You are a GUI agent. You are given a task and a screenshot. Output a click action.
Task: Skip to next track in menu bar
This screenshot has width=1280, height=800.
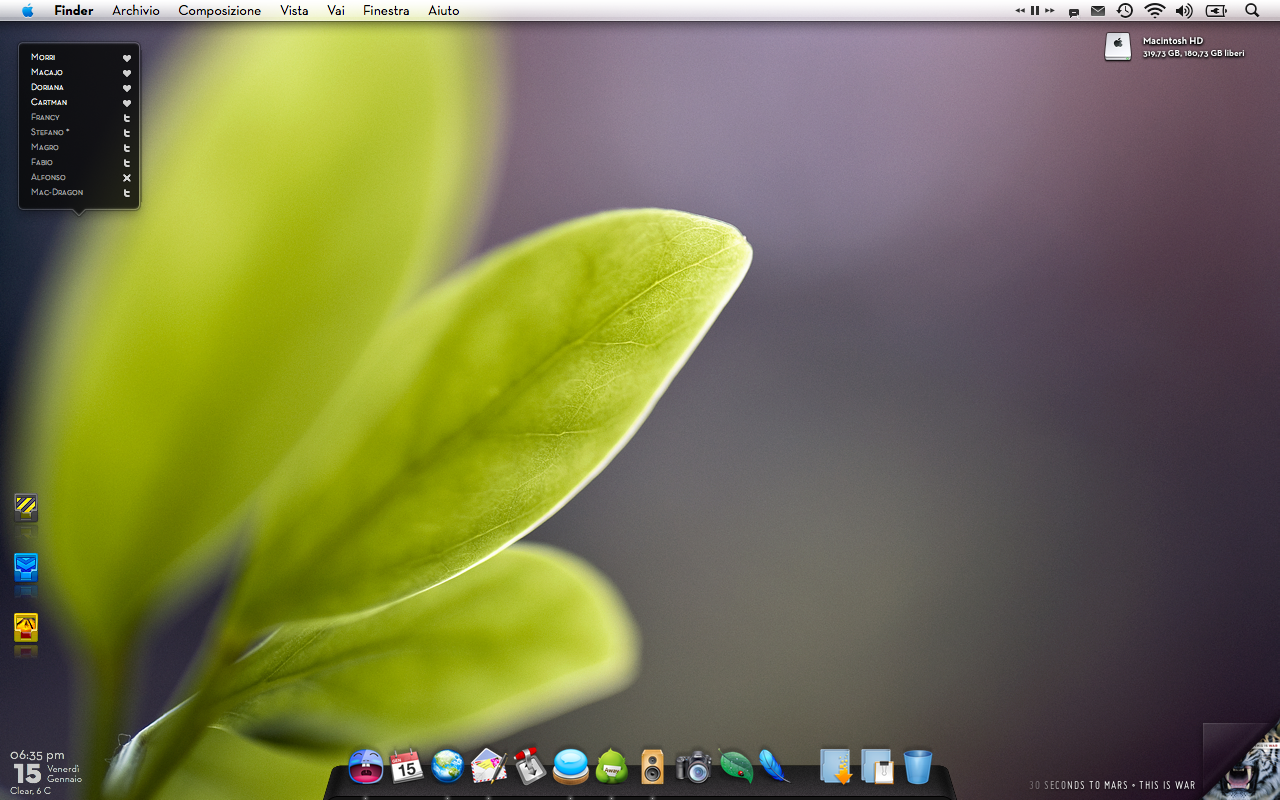(1049, 10)
